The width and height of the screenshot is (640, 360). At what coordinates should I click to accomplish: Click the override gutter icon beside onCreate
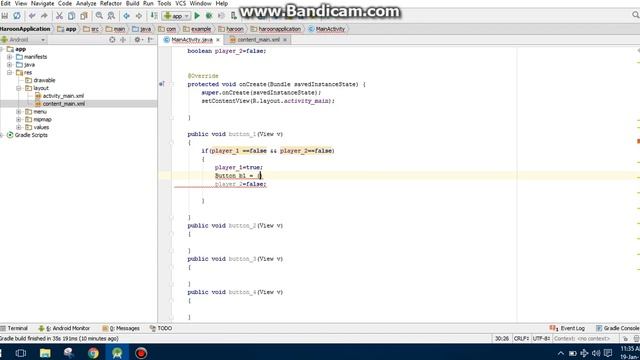point(162,84)
